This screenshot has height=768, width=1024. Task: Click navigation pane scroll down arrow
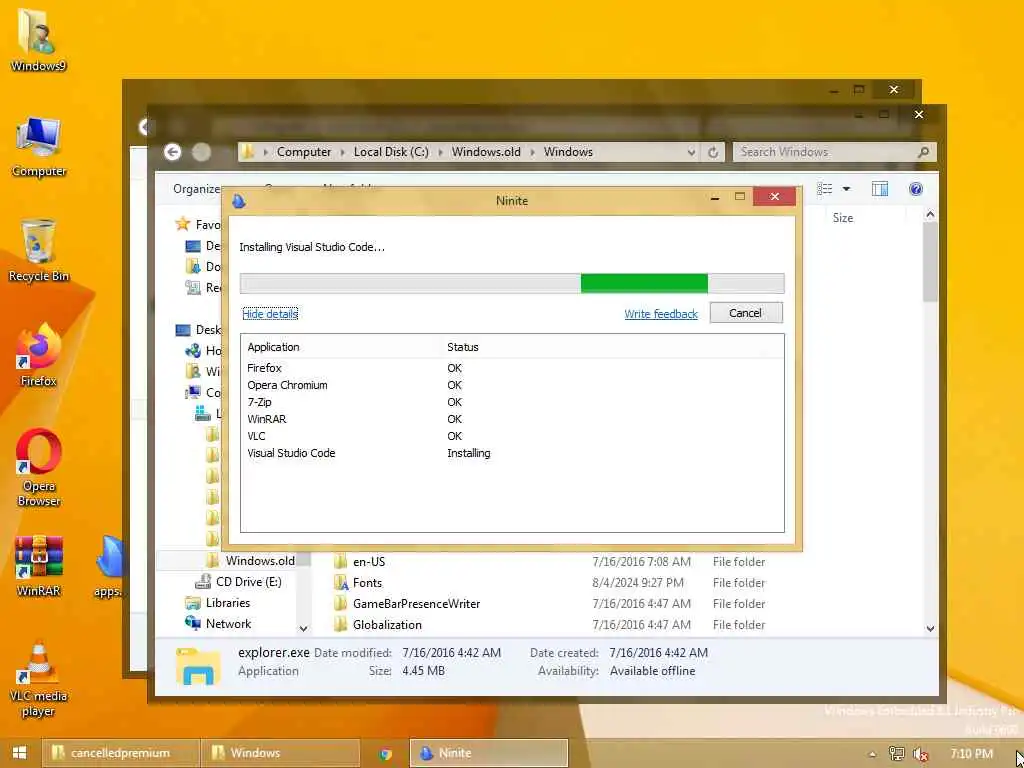[x=303, y=628]
